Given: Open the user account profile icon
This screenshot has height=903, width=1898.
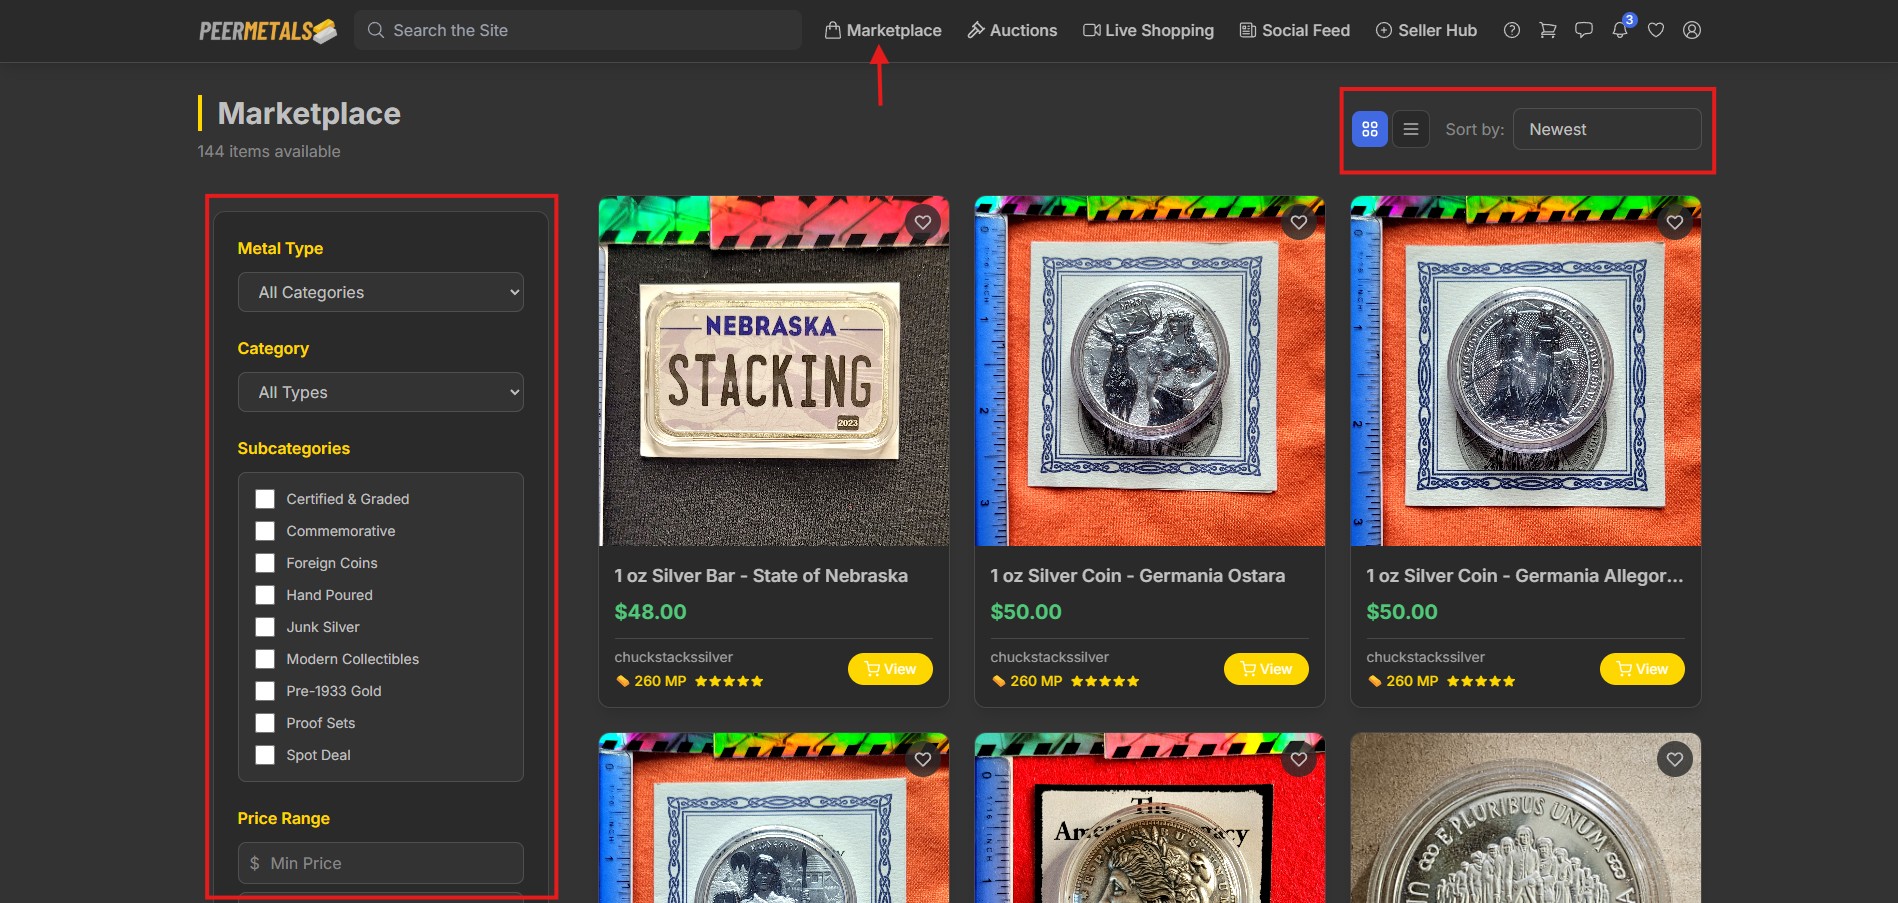Looking at the screenshot, I should (1692, 30).
